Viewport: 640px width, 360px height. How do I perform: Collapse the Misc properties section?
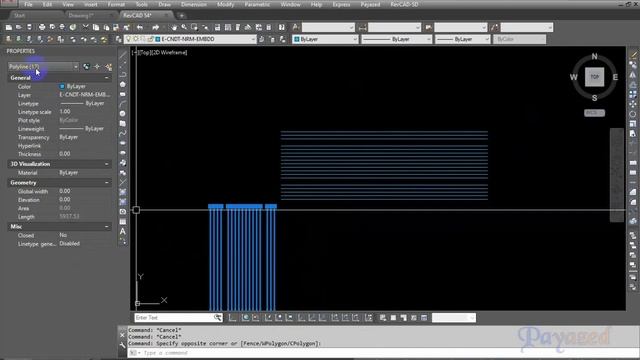point(107,227)
